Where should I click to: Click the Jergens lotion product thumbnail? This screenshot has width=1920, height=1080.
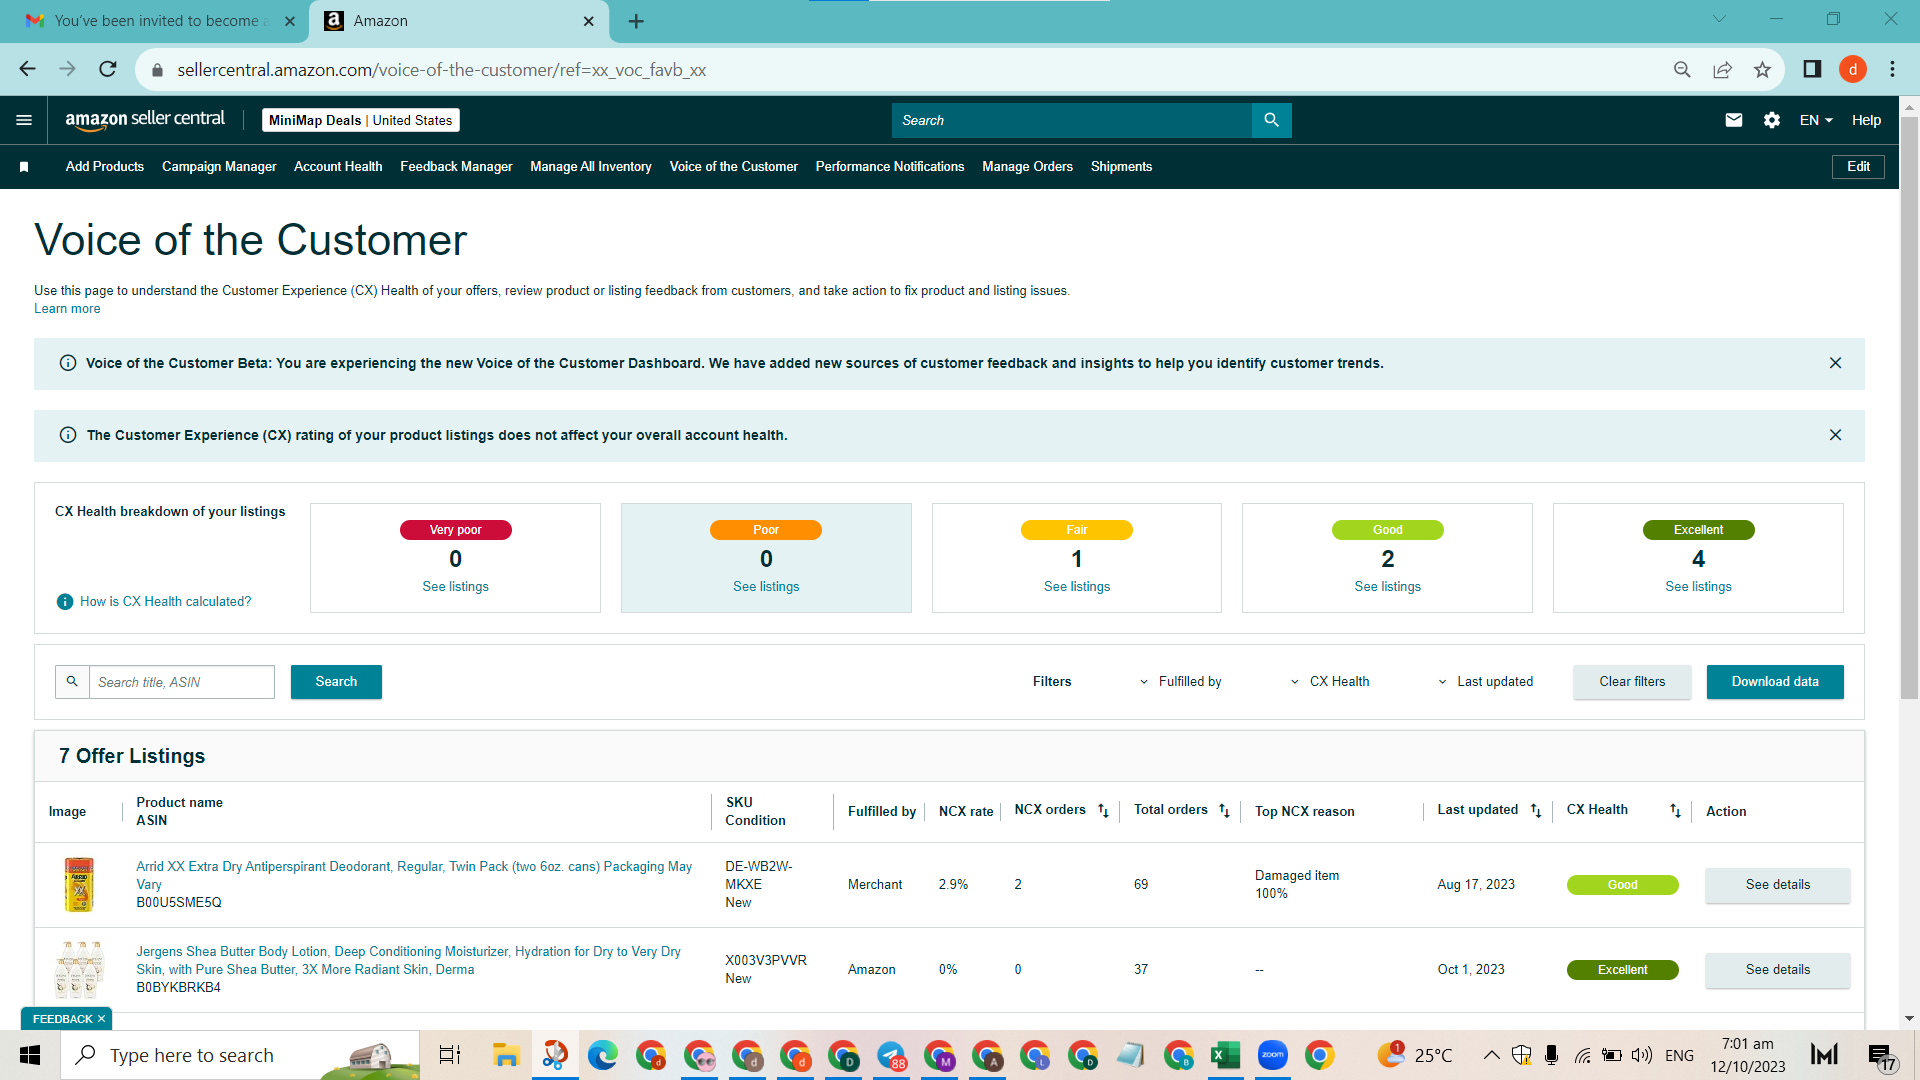point(79,969)
